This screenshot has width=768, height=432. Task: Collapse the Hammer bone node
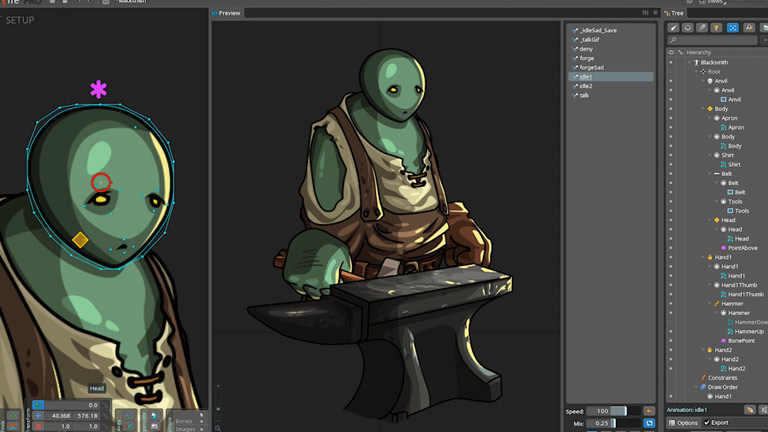pyautogui.click(x=710, y=304)
